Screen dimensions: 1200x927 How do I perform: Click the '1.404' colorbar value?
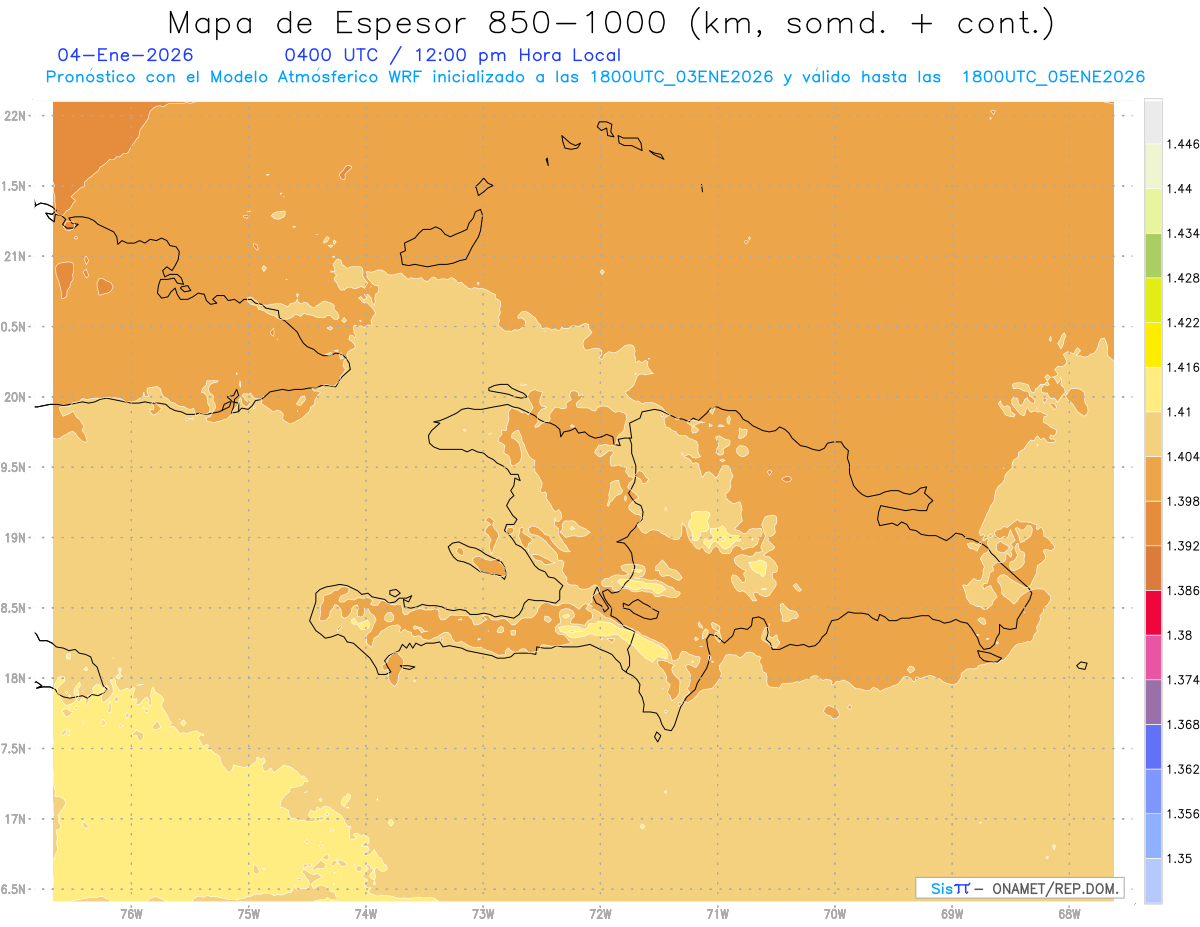pos(1182,456)
